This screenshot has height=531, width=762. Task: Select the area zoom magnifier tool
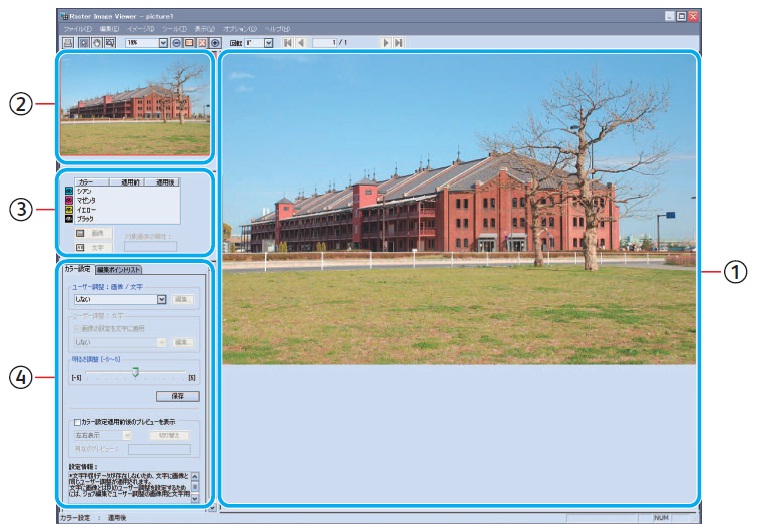point(108,44)
